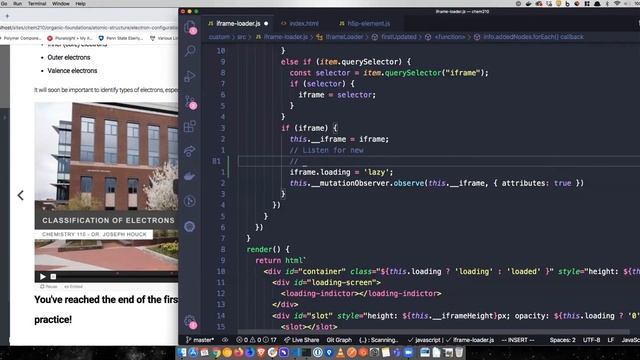Open a new browser tab with plus button

pyautogui.click(x=7, y=16)
